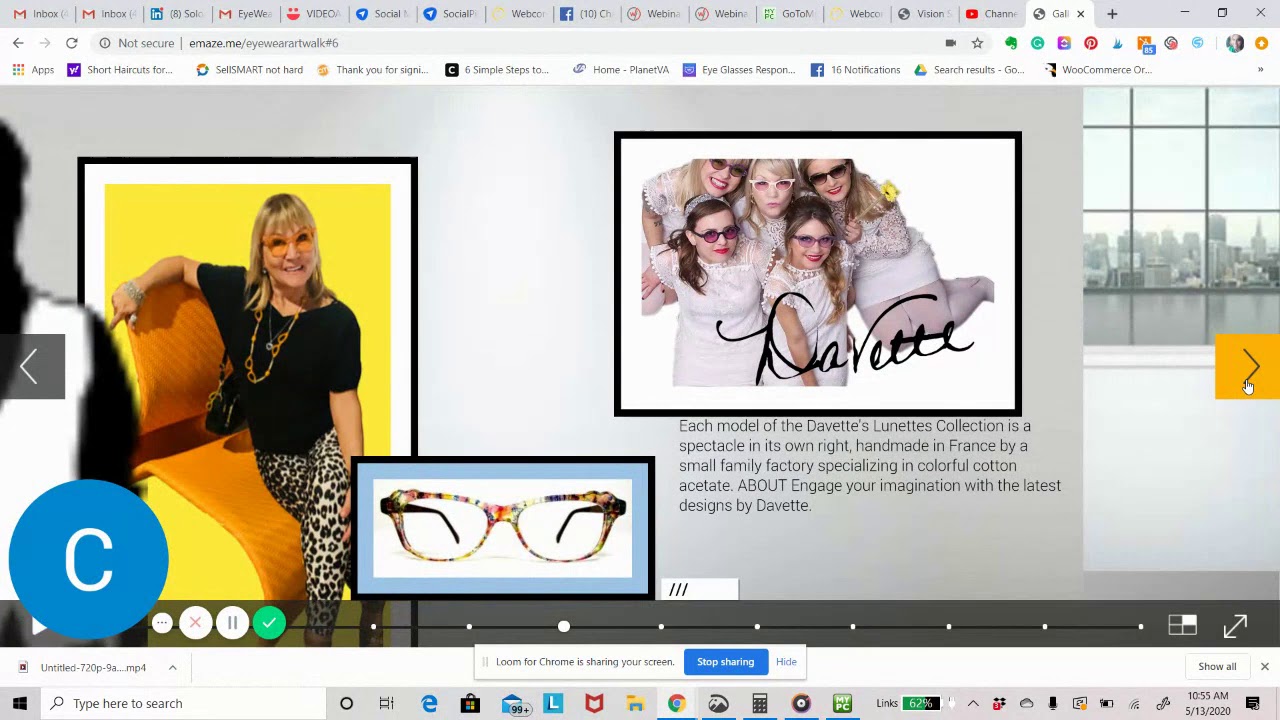Show hidden system tray icons
The width and height of the screenshot is (1280, 720).
coord(973,703)
